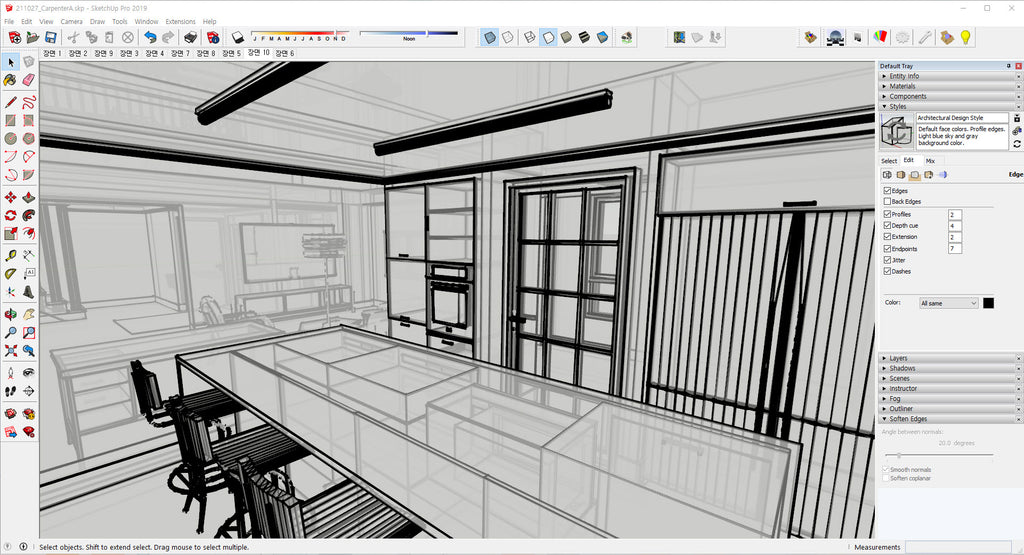This screenshot has width=1024, height=555.
Task: Switch to the Mix tab in Styles
Action: 930,161
